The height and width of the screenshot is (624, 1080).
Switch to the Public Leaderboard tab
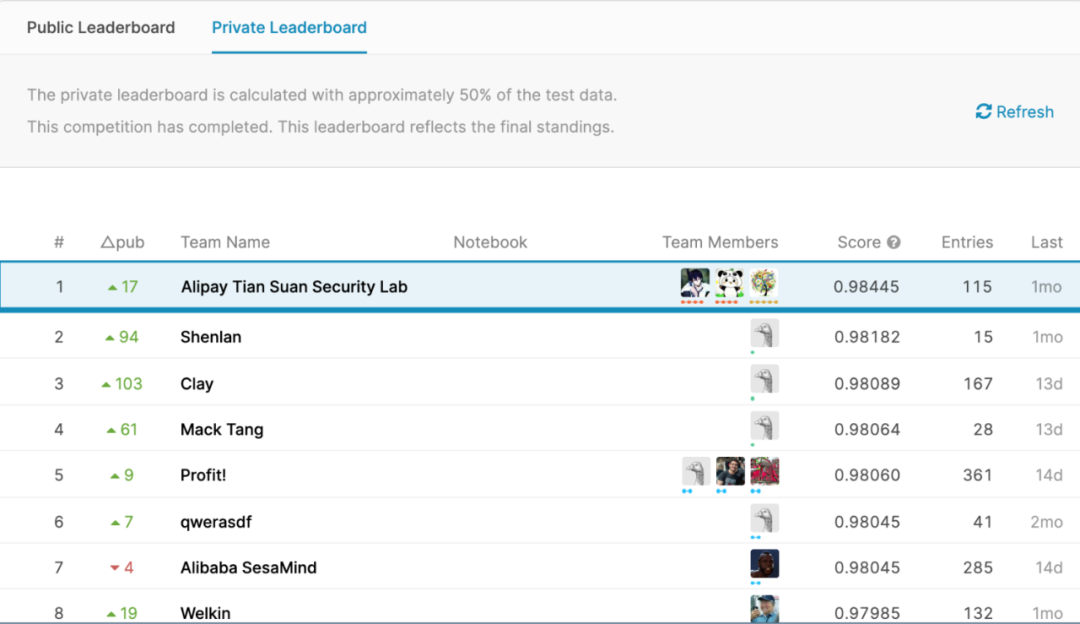tap(101, 28)
